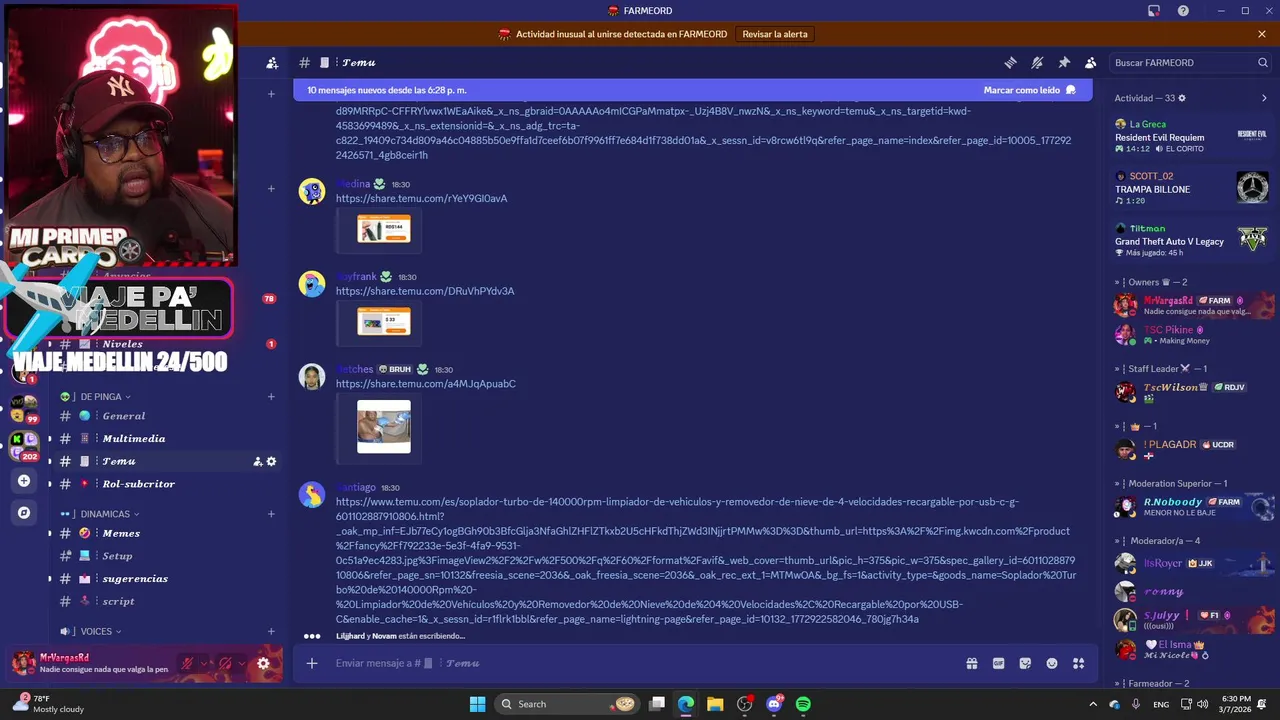
Task: Switch to the Rol-subcritor channel
Action: tap(166, 484)
